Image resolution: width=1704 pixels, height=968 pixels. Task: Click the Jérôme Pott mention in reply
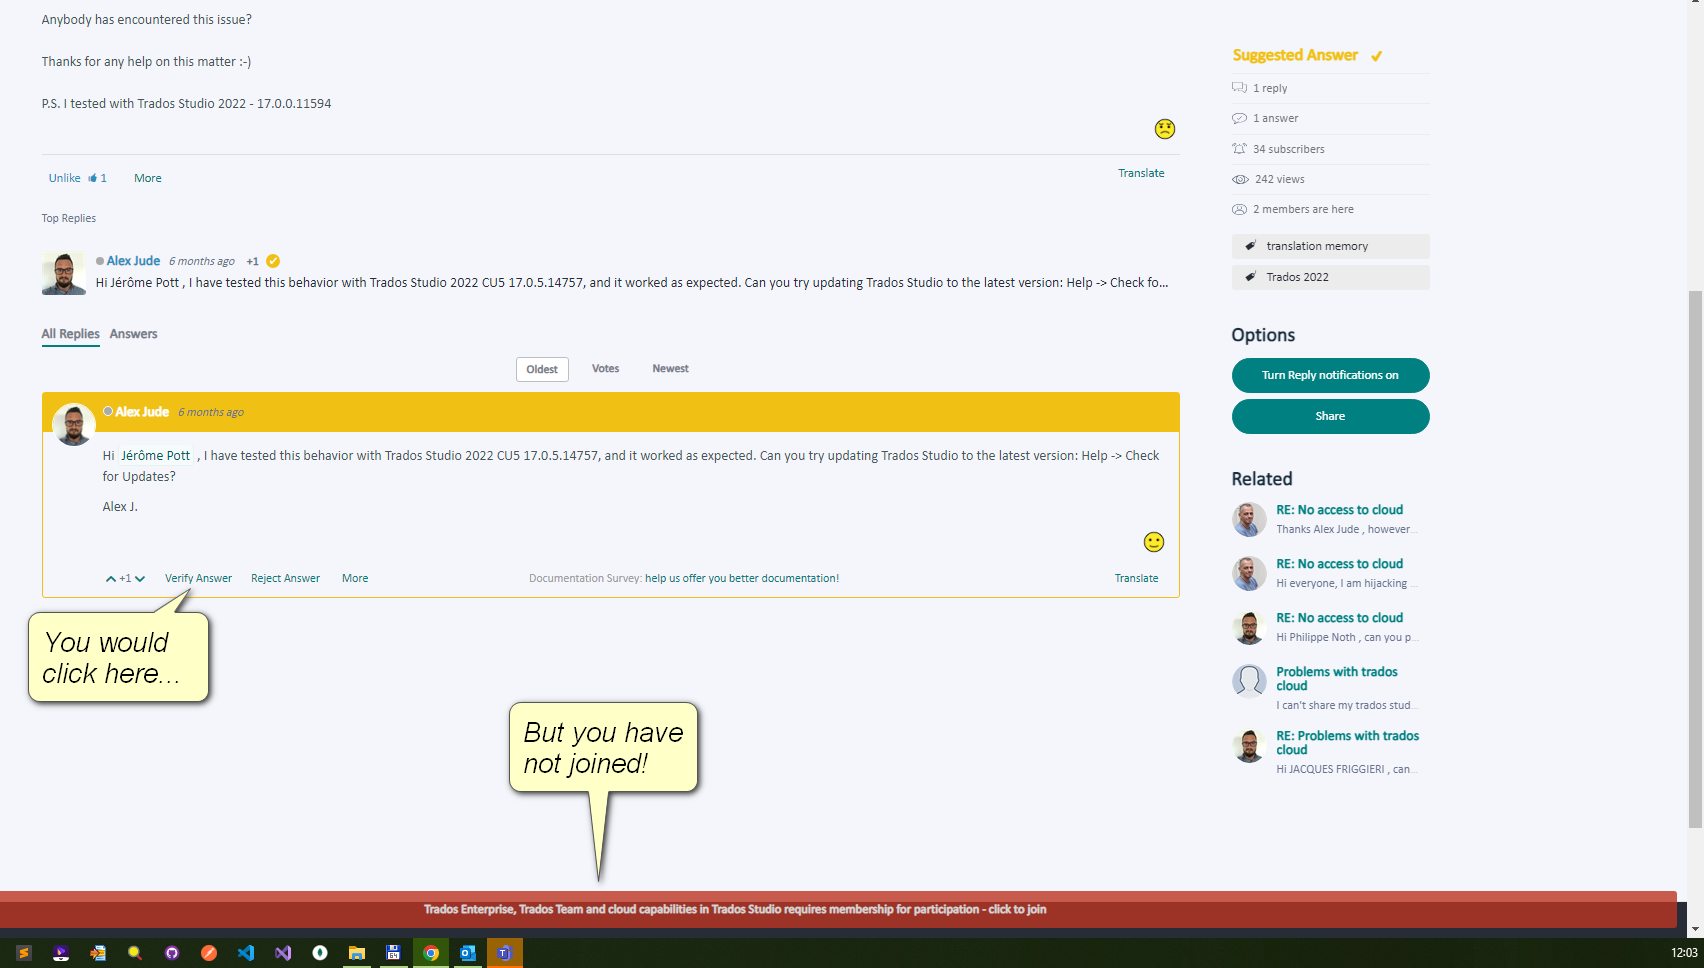(155, 456)
